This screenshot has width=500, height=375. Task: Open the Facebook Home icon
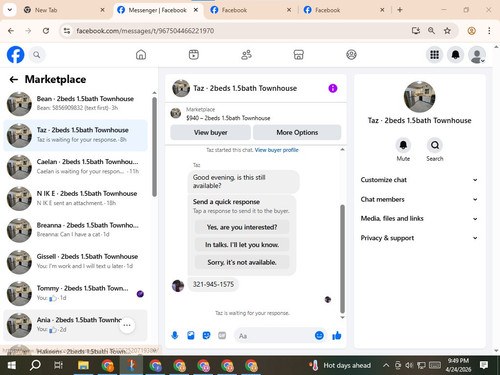(141, 55)
